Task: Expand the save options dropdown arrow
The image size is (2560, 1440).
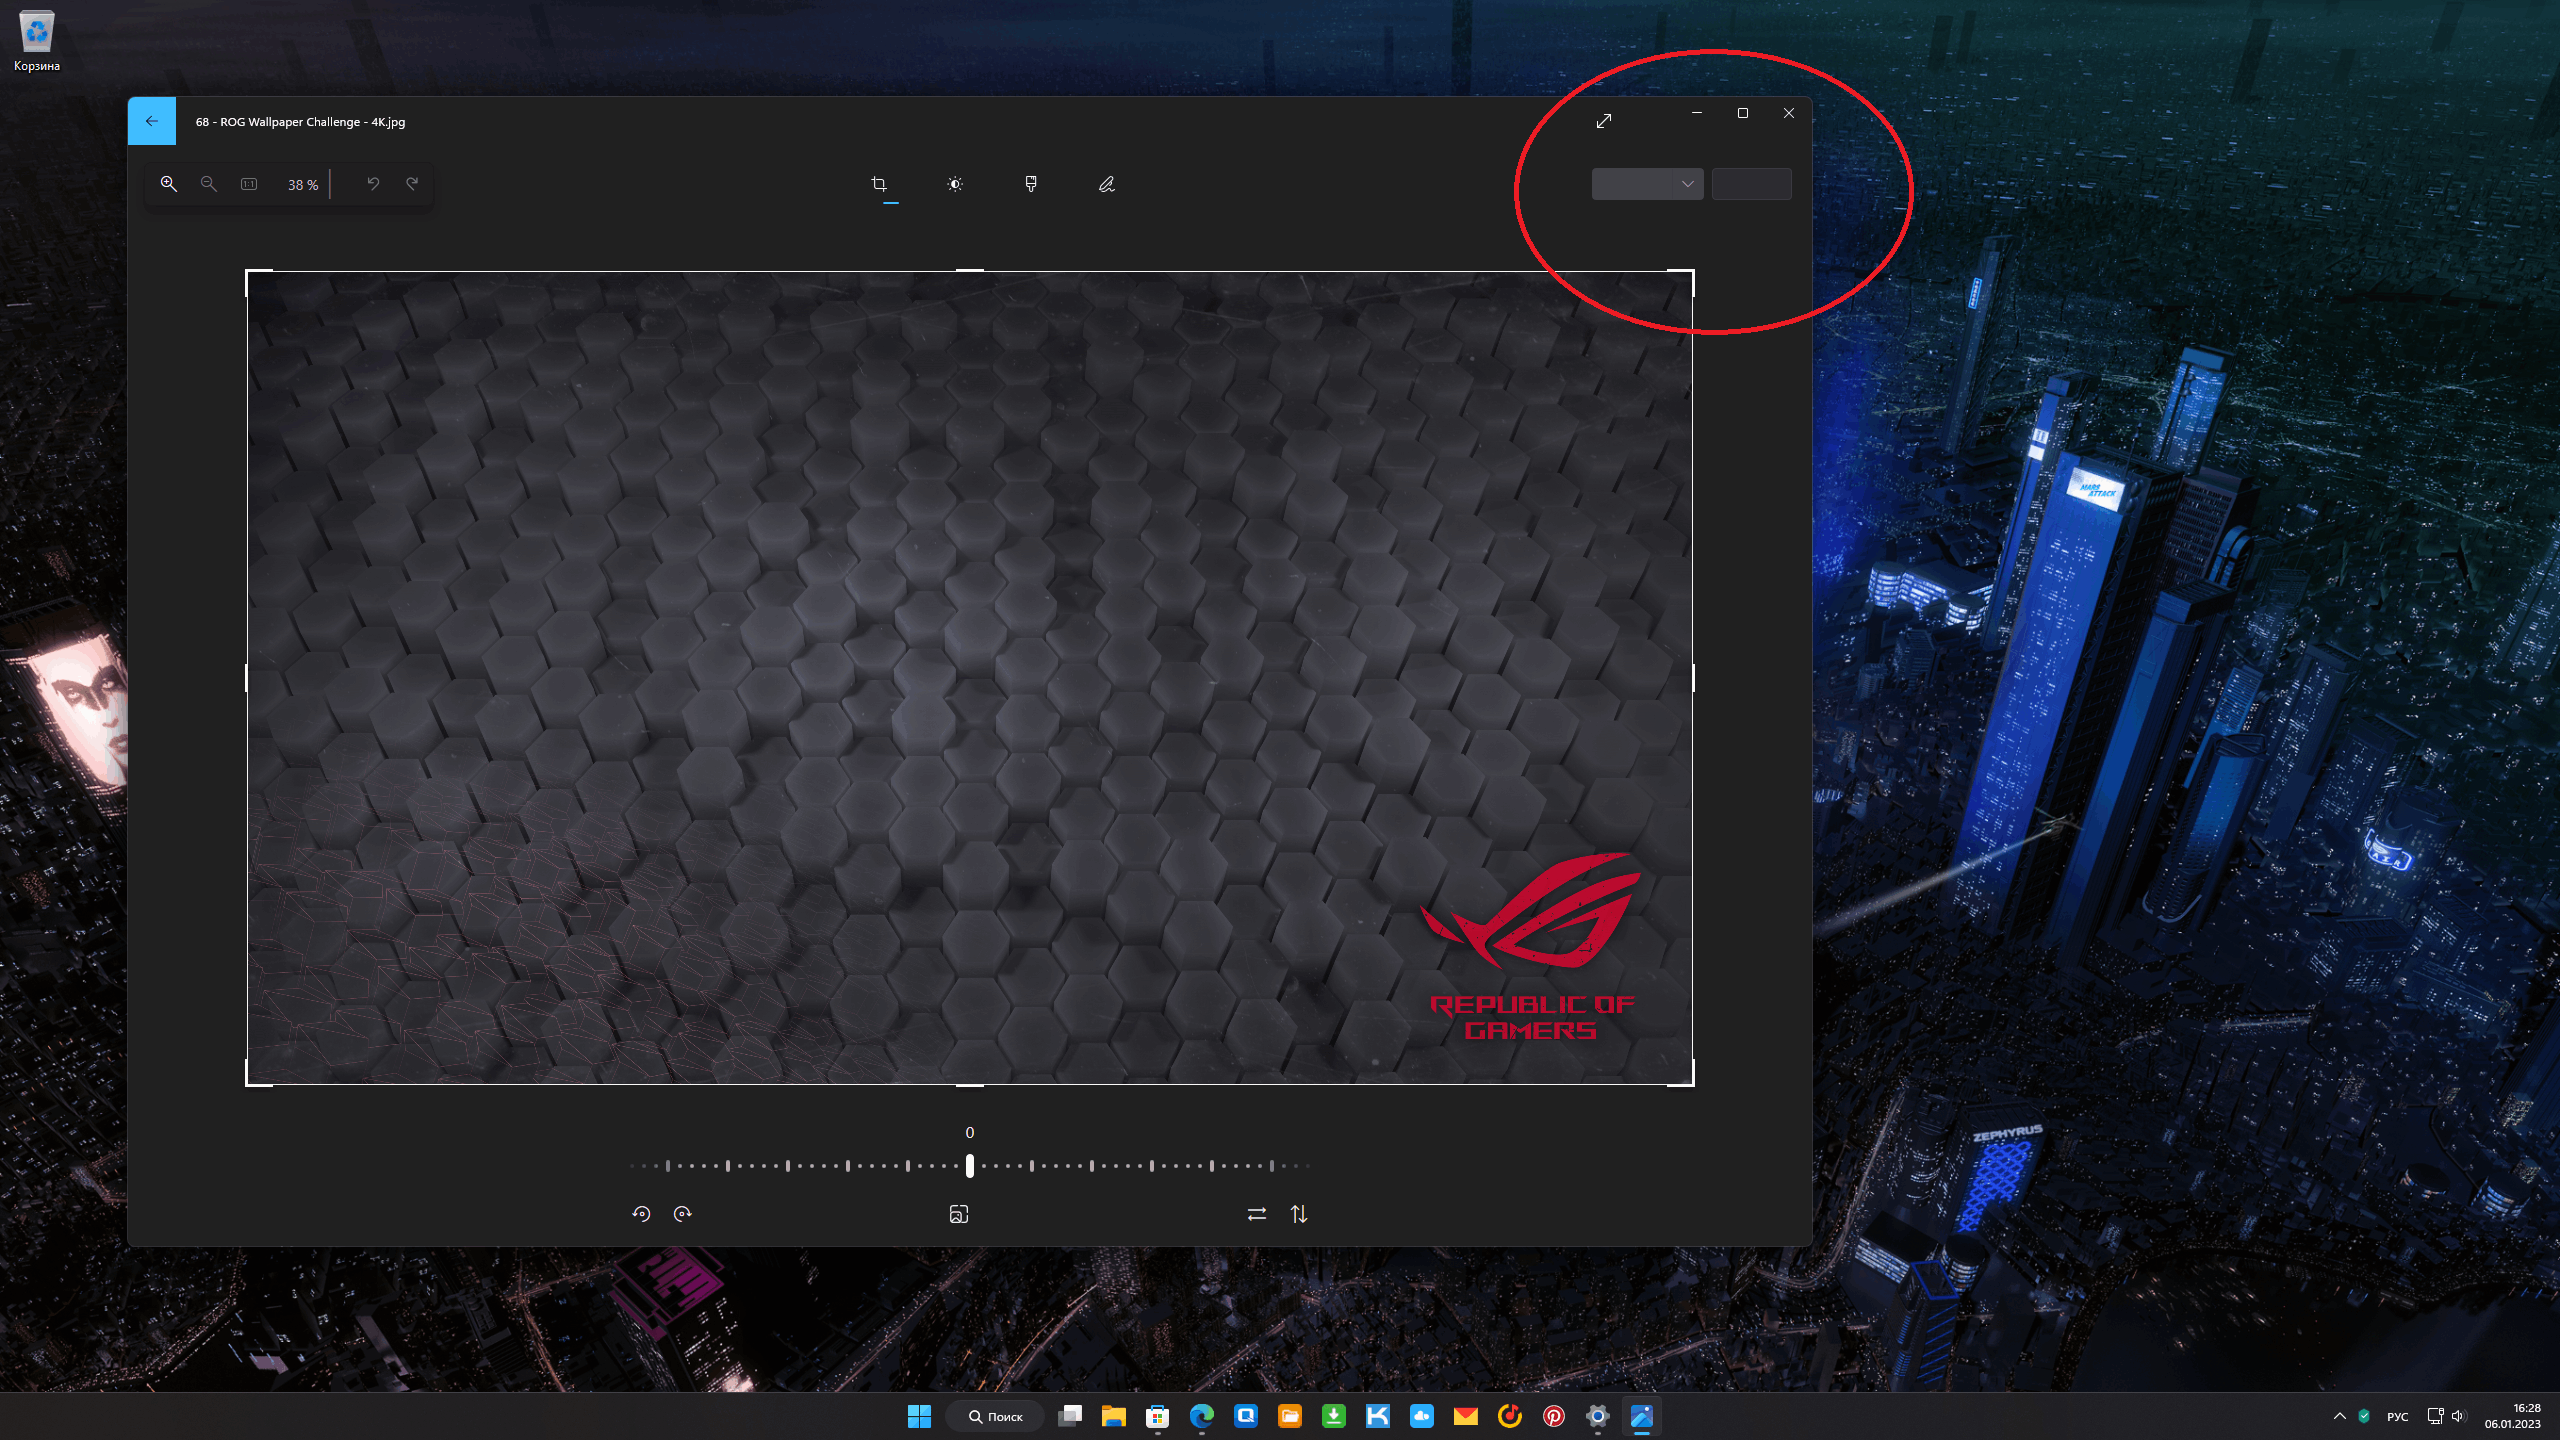Action: 1688,184
